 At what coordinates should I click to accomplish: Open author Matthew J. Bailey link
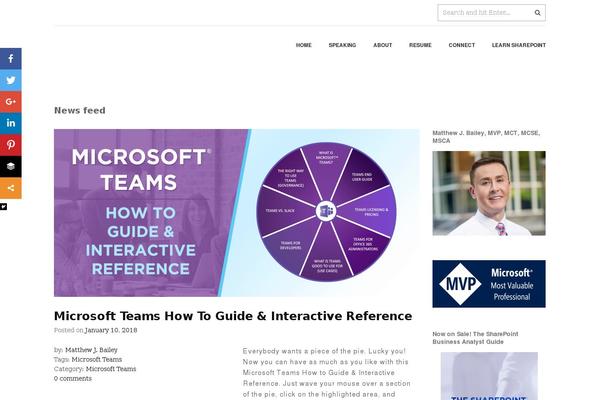91,350
